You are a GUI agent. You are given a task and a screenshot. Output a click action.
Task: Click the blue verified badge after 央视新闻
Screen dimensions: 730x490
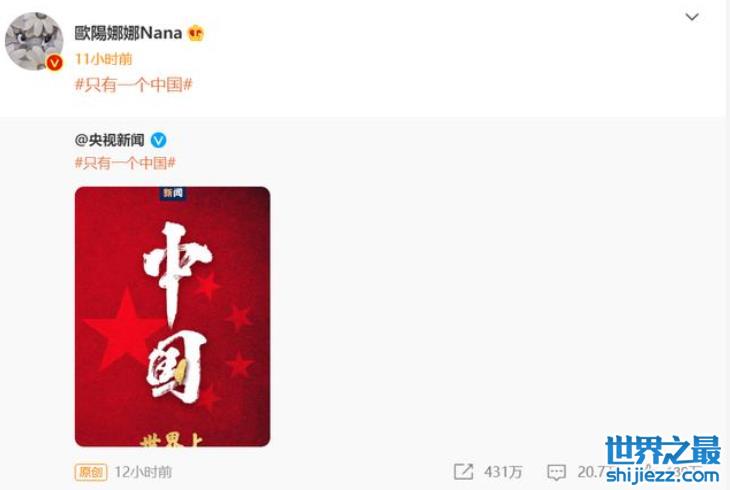pos(158,140)
